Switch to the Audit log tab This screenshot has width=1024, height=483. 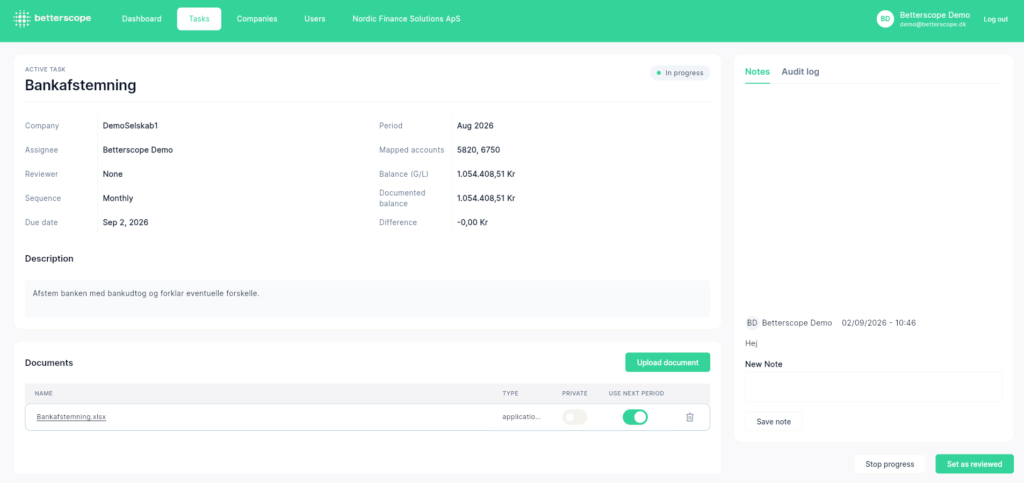tap(800, 72)
